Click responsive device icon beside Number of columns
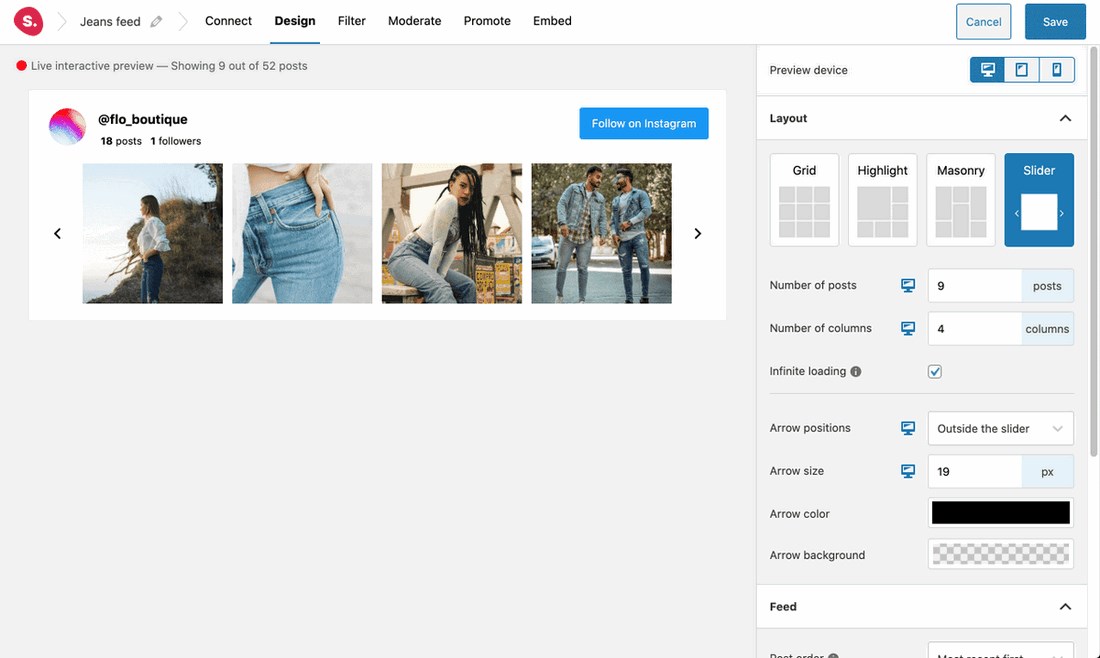The height and width of the screenshot is (658, 1100). (908, 328)
